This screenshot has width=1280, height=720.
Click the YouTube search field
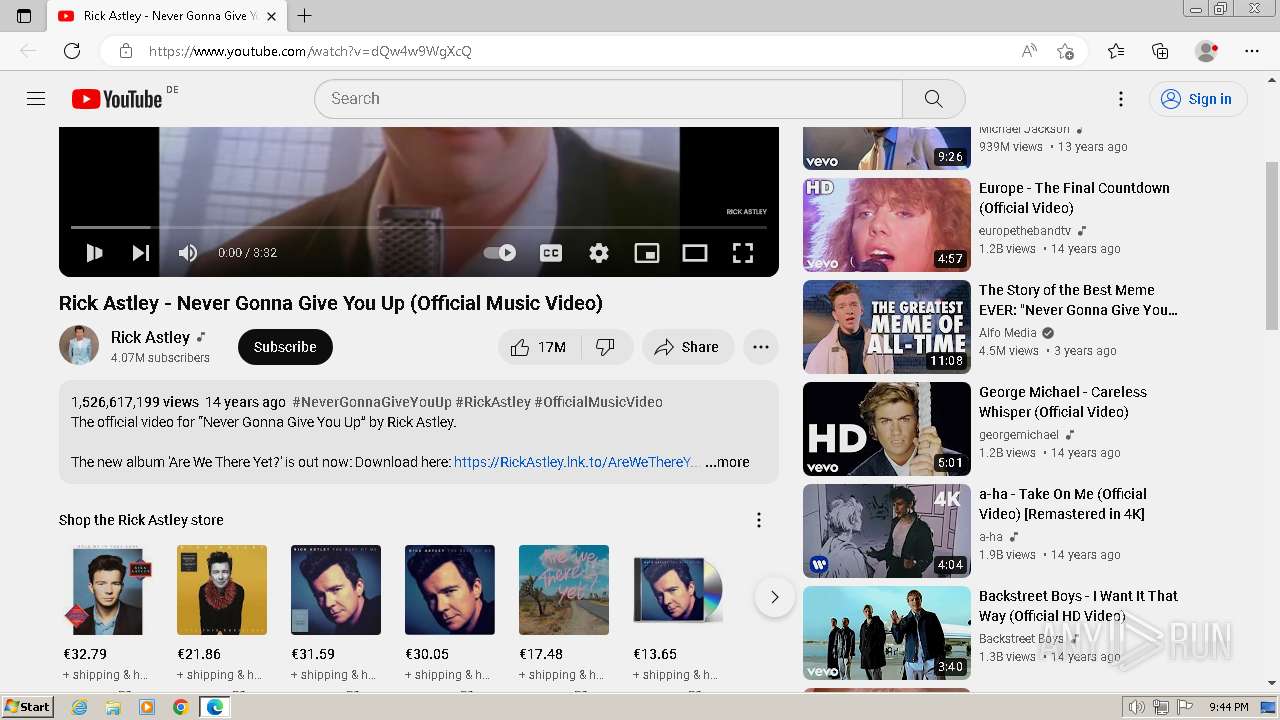tap(608, 99)
